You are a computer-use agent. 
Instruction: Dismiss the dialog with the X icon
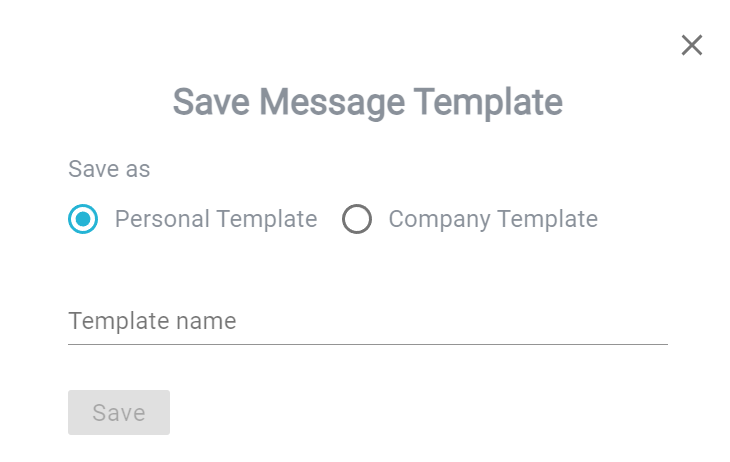point(691,45)
